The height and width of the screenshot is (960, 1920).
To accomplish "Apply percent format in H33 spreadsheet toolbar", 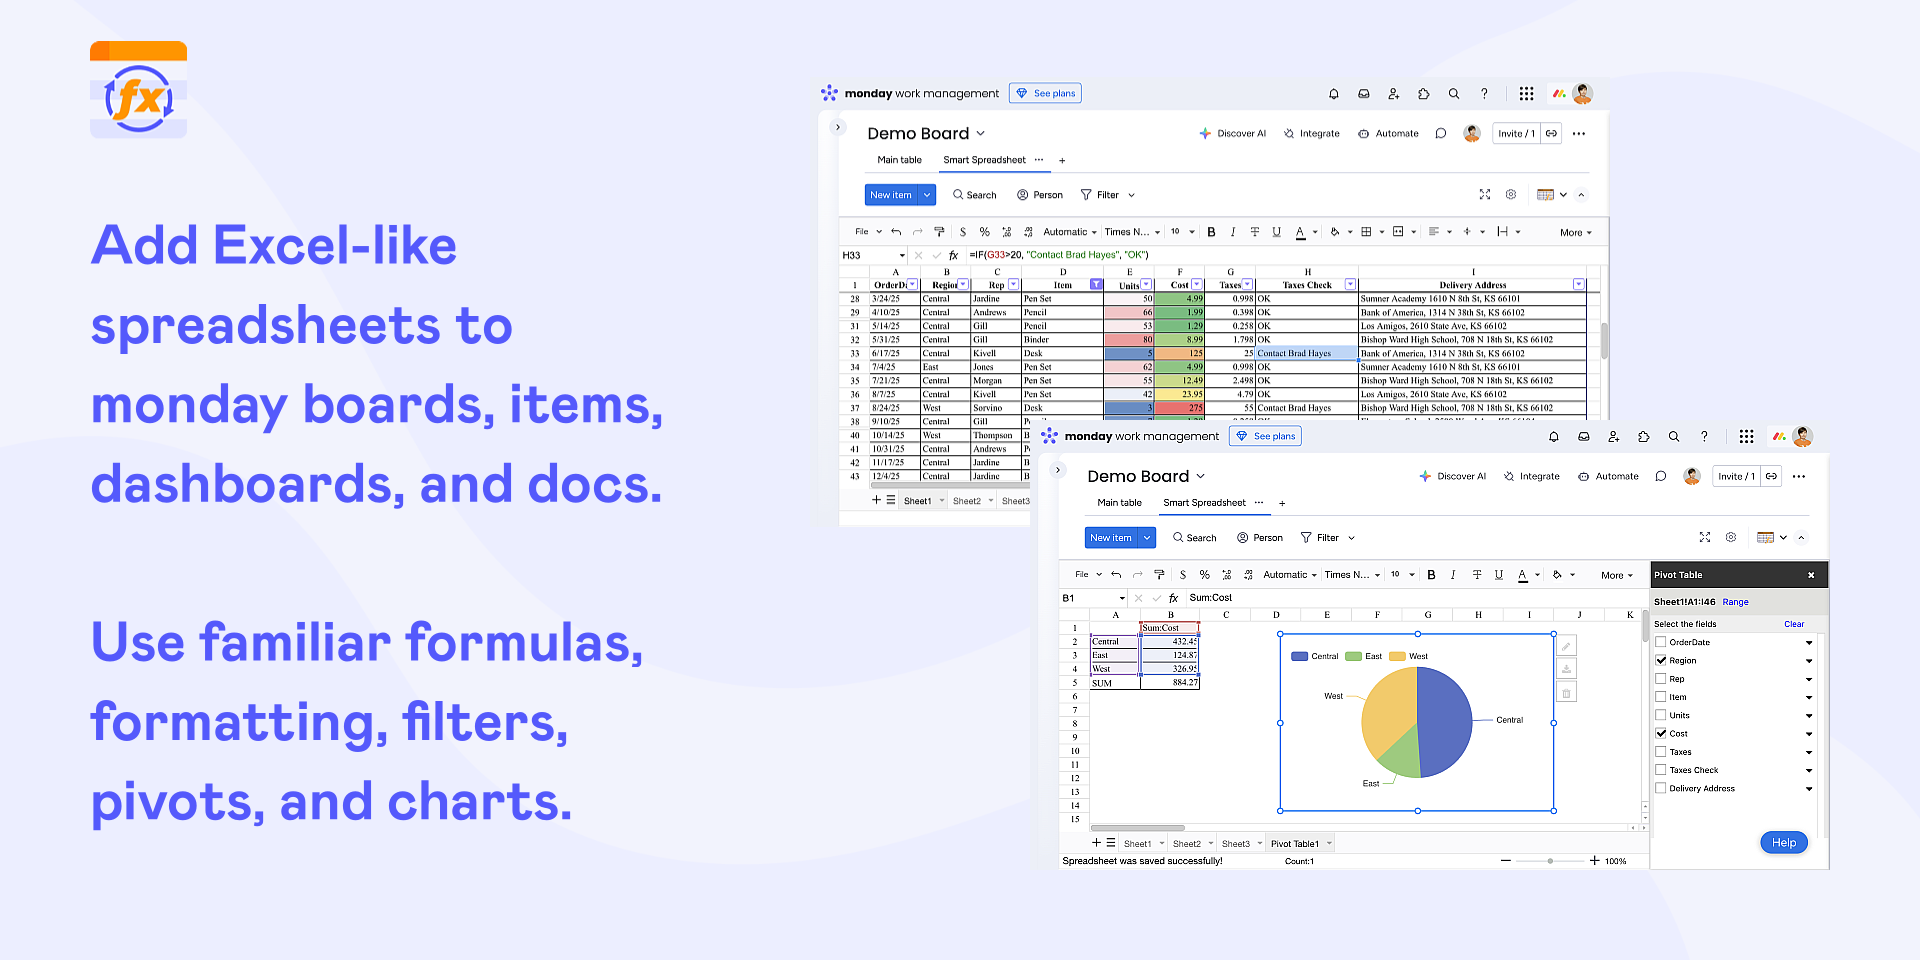I will tap(984, 232).
